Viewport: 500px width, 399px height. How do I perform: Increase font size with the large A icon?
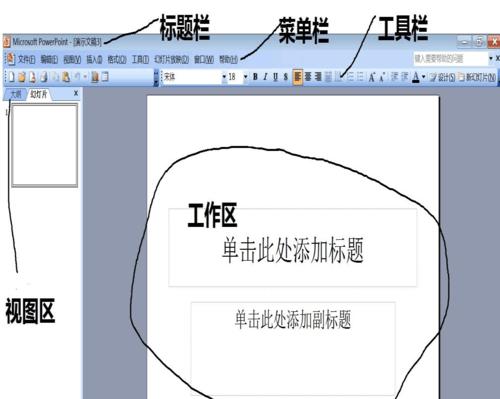372,77
